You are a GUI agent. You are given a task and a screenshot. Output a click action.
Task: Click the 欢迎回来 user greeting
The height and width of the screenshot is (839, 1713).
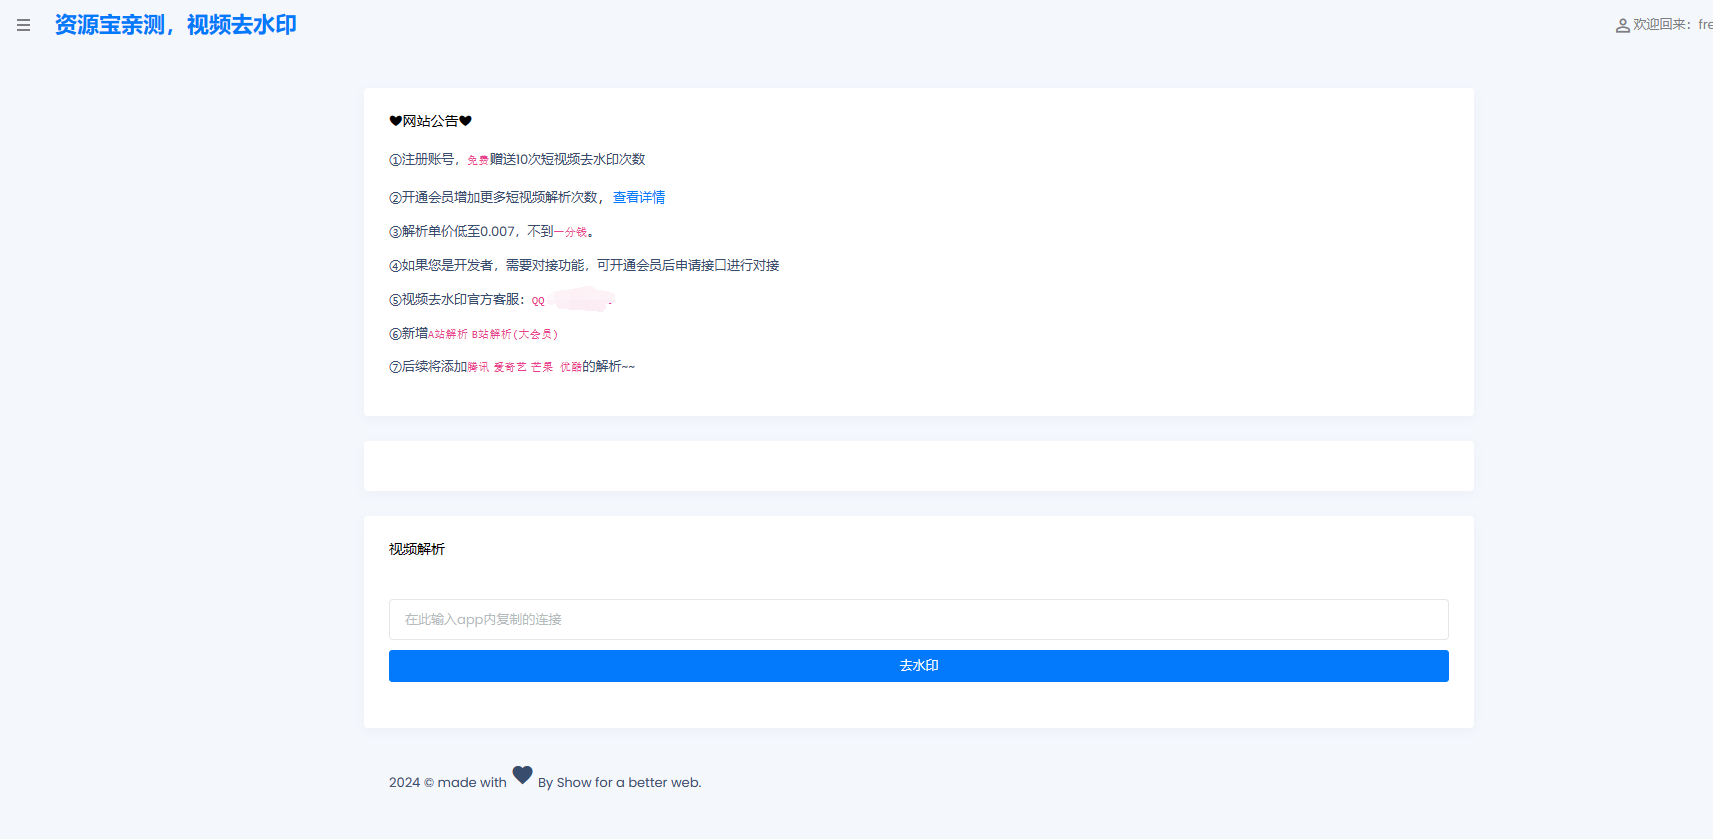click(1672, 24)
